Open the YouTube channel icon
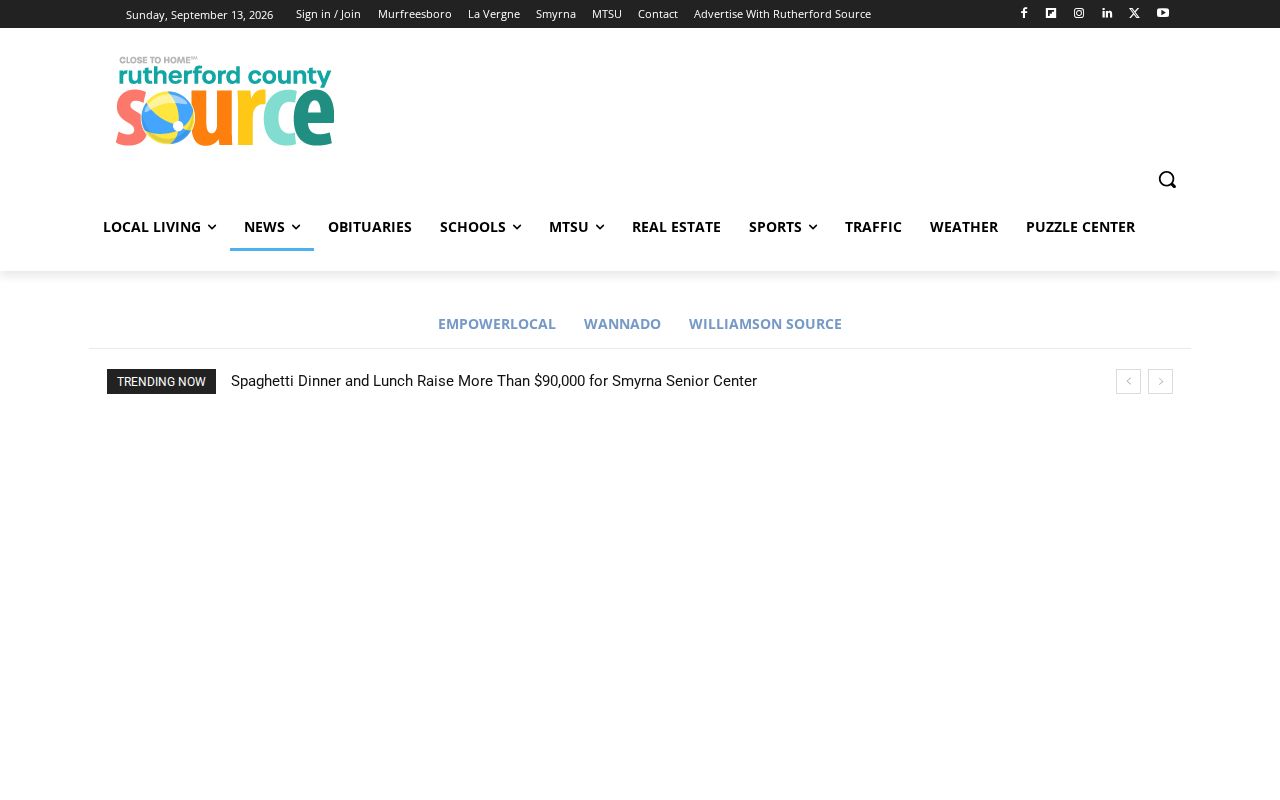 coord(1163,13)
